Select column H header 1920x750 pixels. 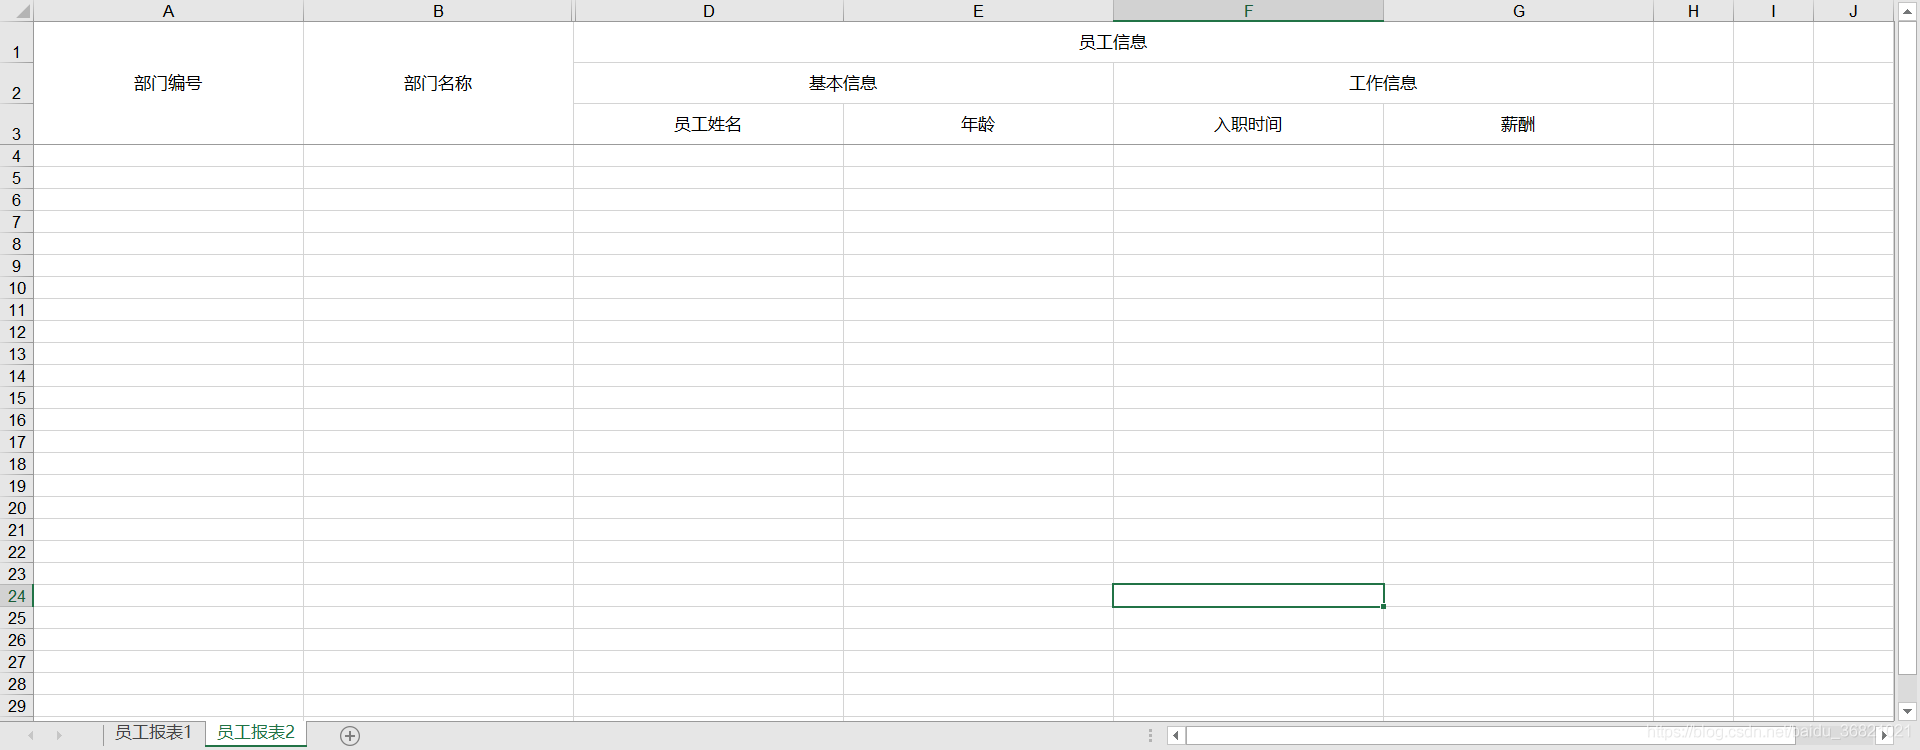tap(1693, 11)
